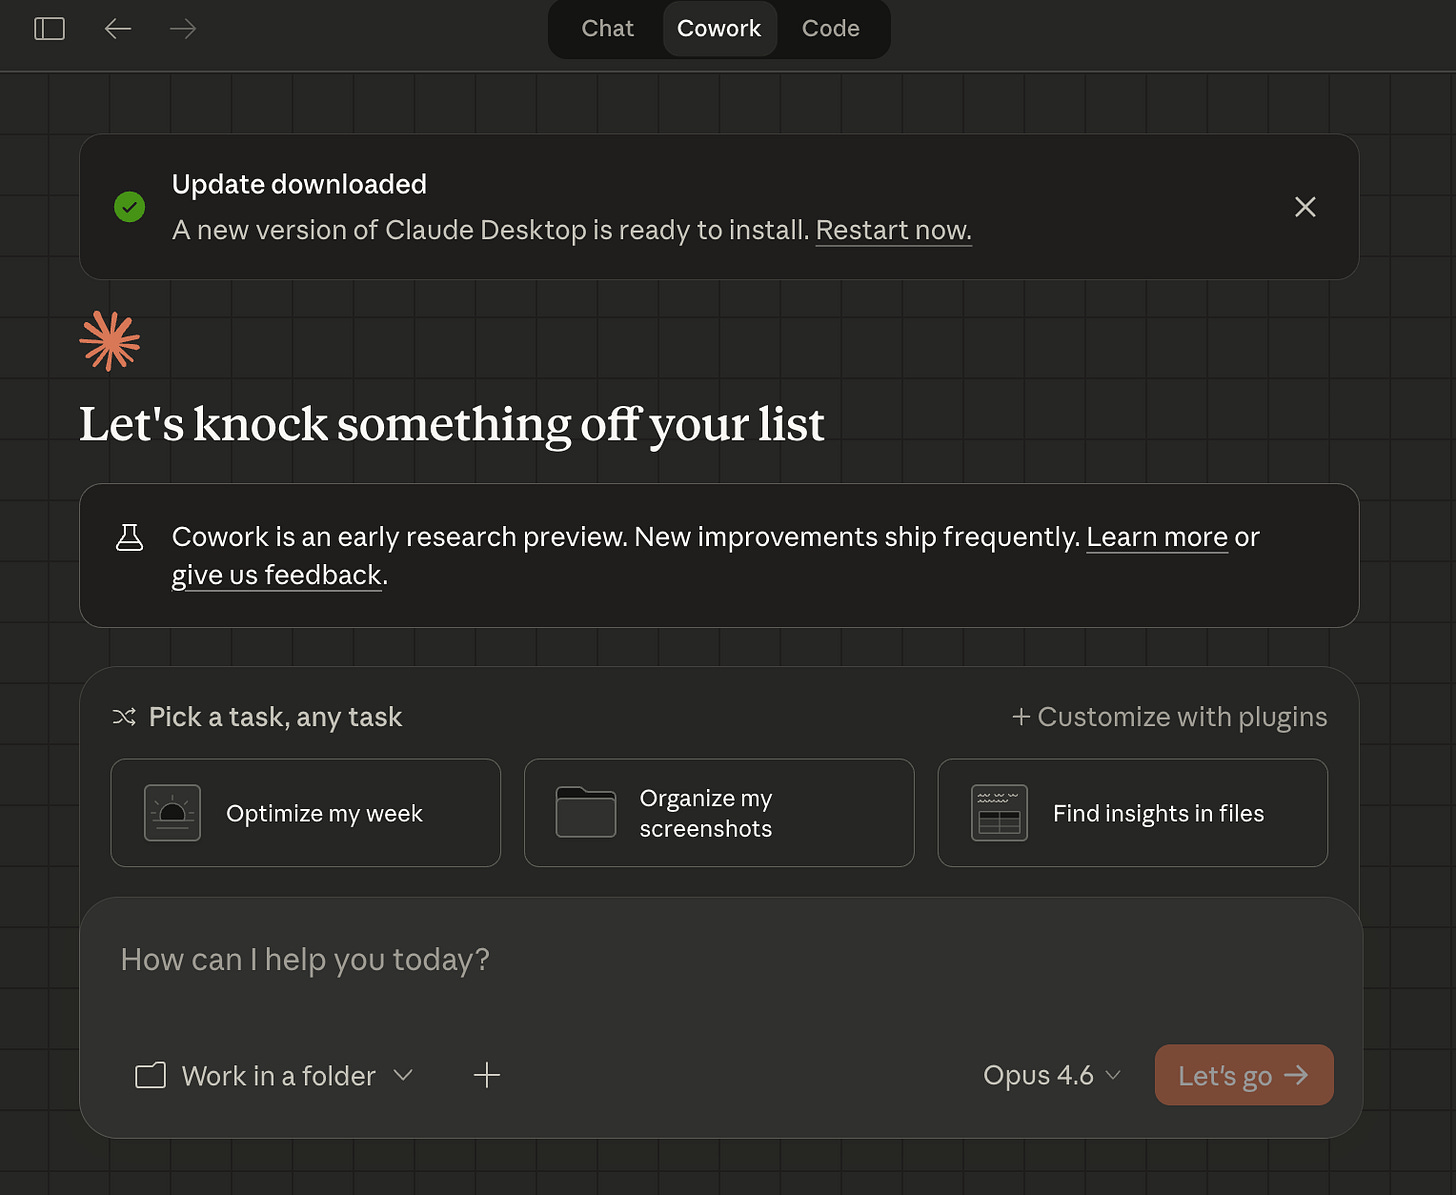
Task: Click Customize with plugins
Action: [x=1169, y=717]
